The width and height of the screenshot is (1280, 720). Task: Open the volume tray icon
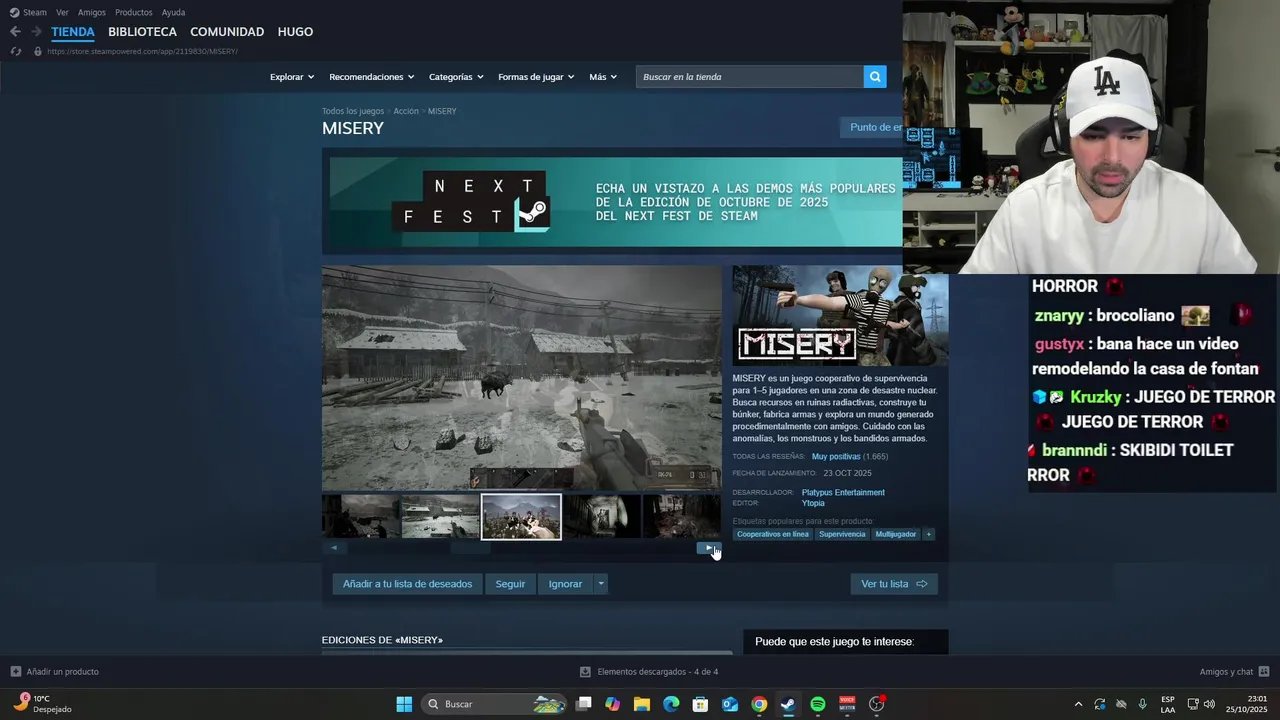click(x=1209, y=704)
